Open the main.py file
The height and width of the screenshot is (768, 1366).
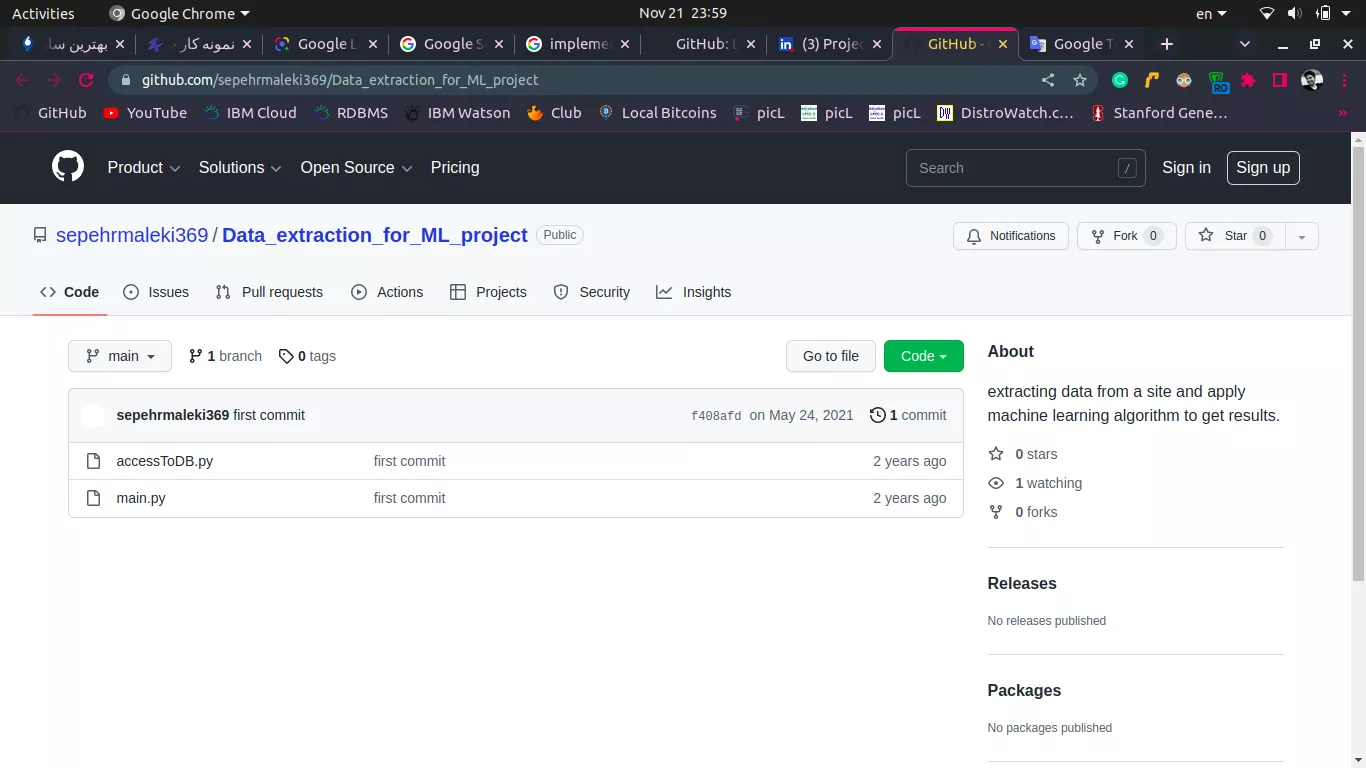(x=141, y=498)
